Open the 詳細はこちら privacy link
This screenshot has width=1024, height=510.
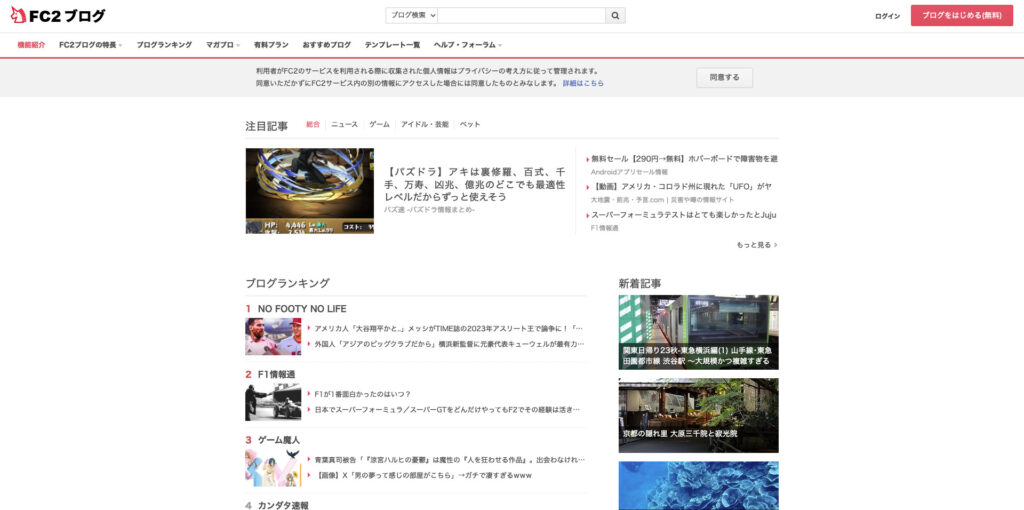pos(583,83)
